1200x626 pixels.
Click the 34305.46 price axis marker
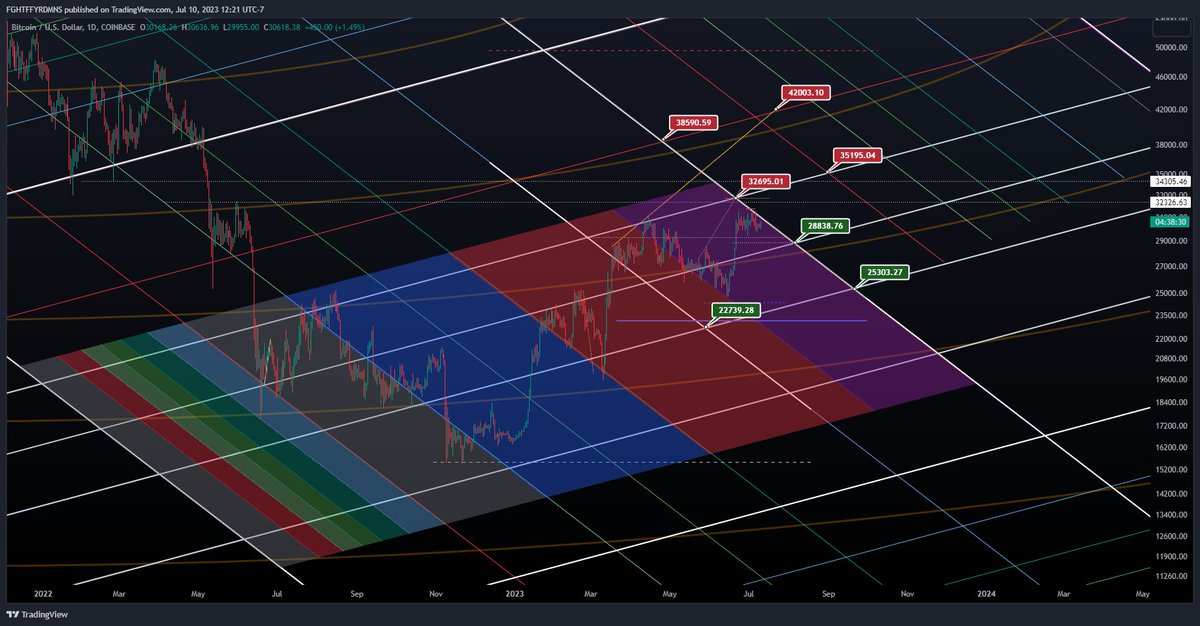coord(1169,181)
